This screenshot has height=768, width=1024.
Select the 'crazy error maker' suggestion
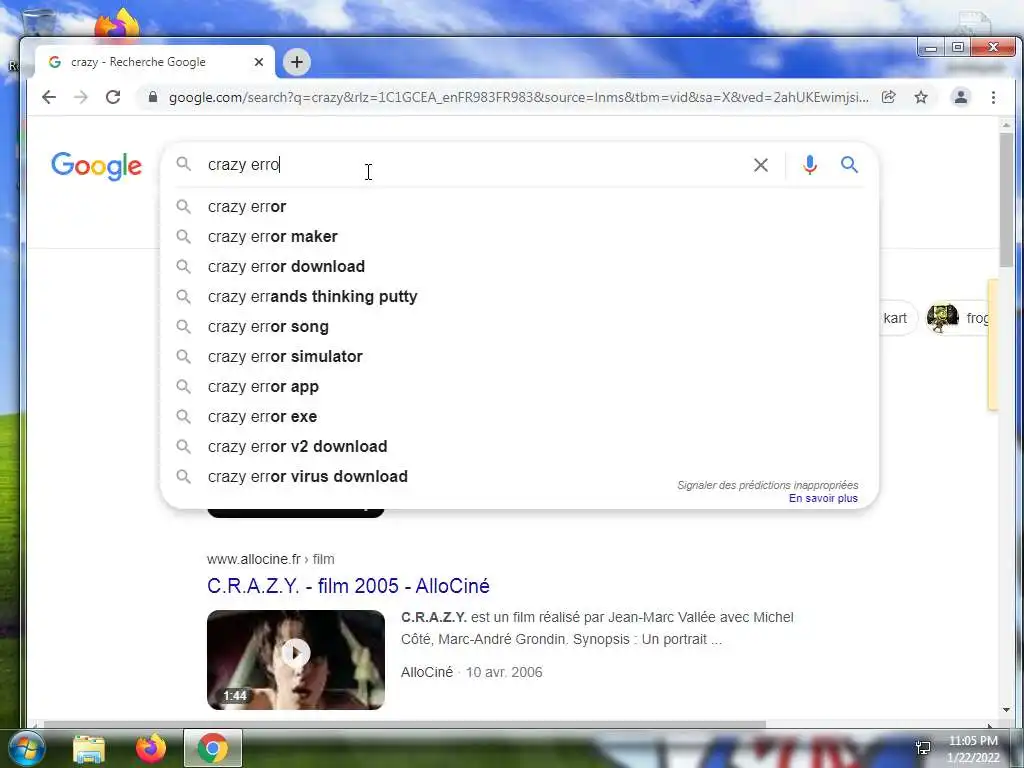coord(519,236)
